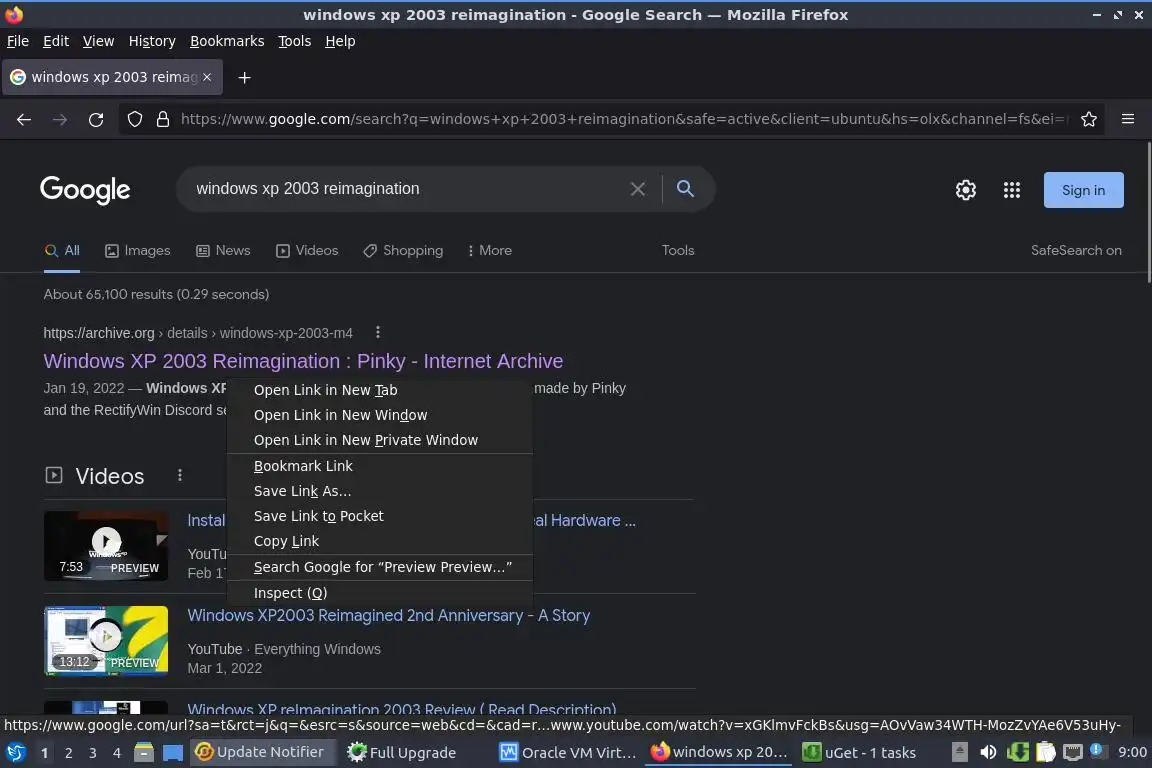Choose Open Link in New Window
Viewport: 1152px width, 768px height.
click(380, 415)
